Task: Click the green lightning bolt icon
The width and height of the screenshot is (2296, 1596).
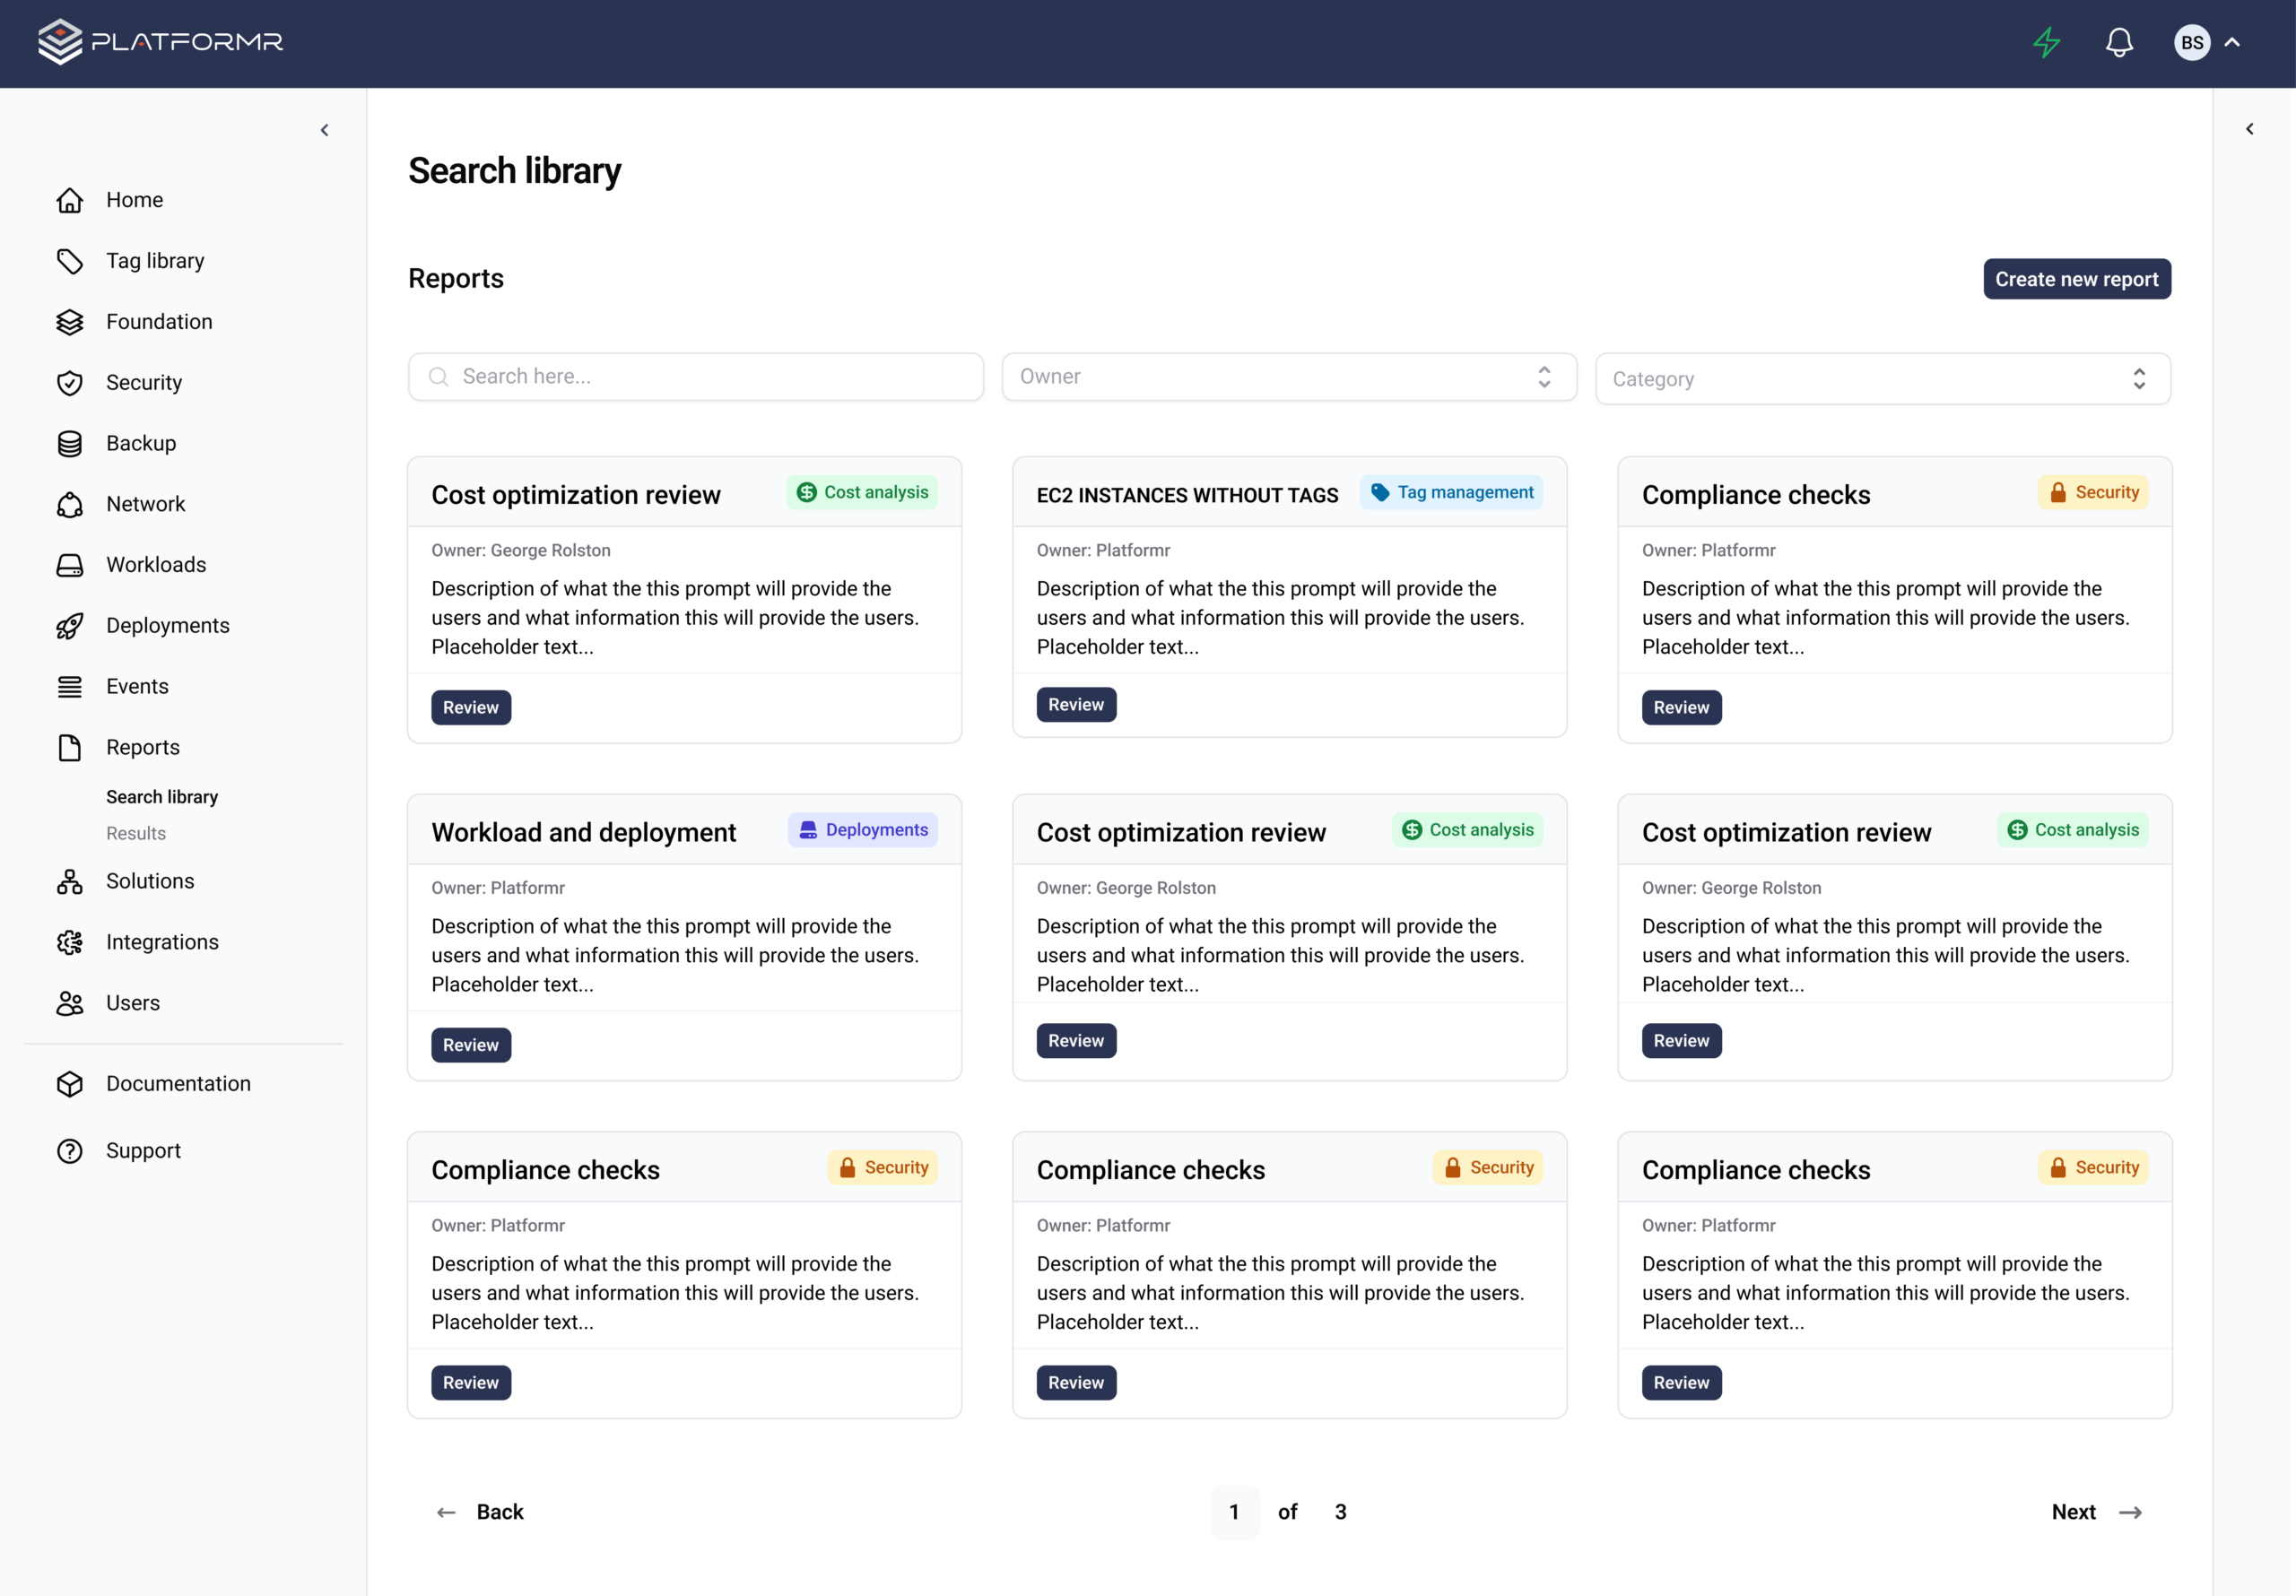Action: 2046,42
